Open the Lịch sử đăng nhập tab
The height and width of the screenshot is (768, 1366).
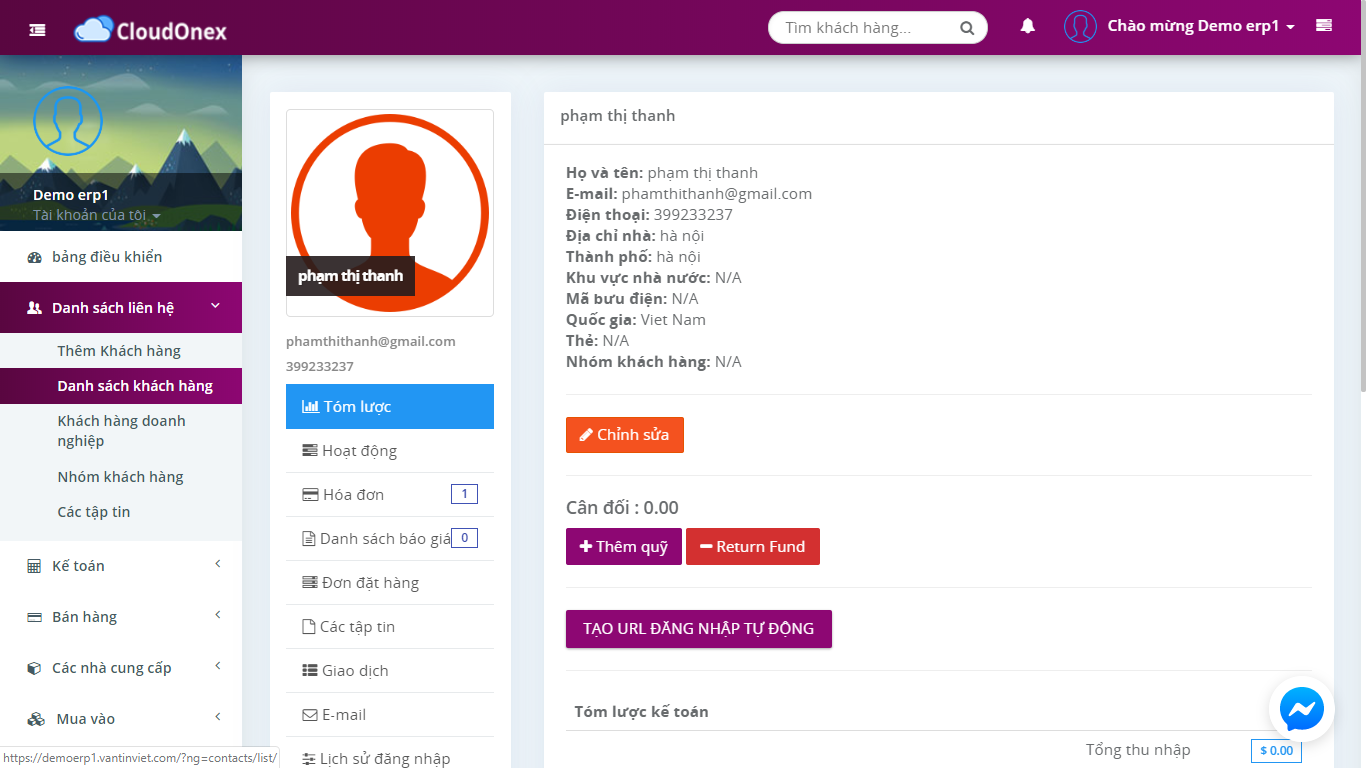390,755
